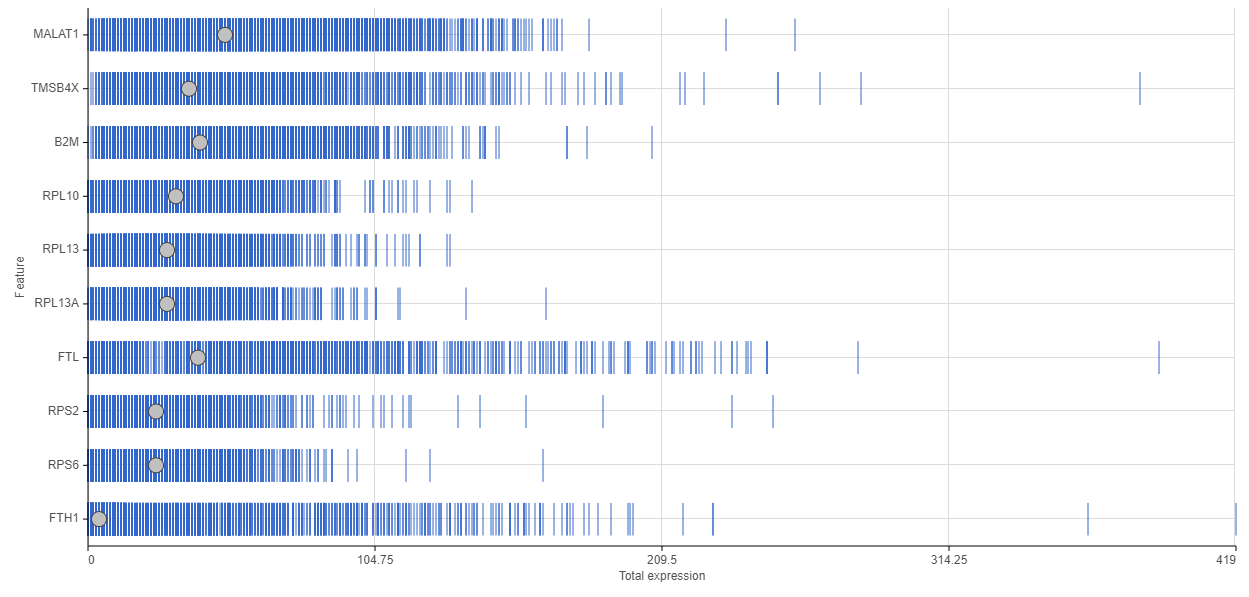Select the FTL label on the y-axis
The height and width of the screenshot is (597, 1249).
coord(69,357)
